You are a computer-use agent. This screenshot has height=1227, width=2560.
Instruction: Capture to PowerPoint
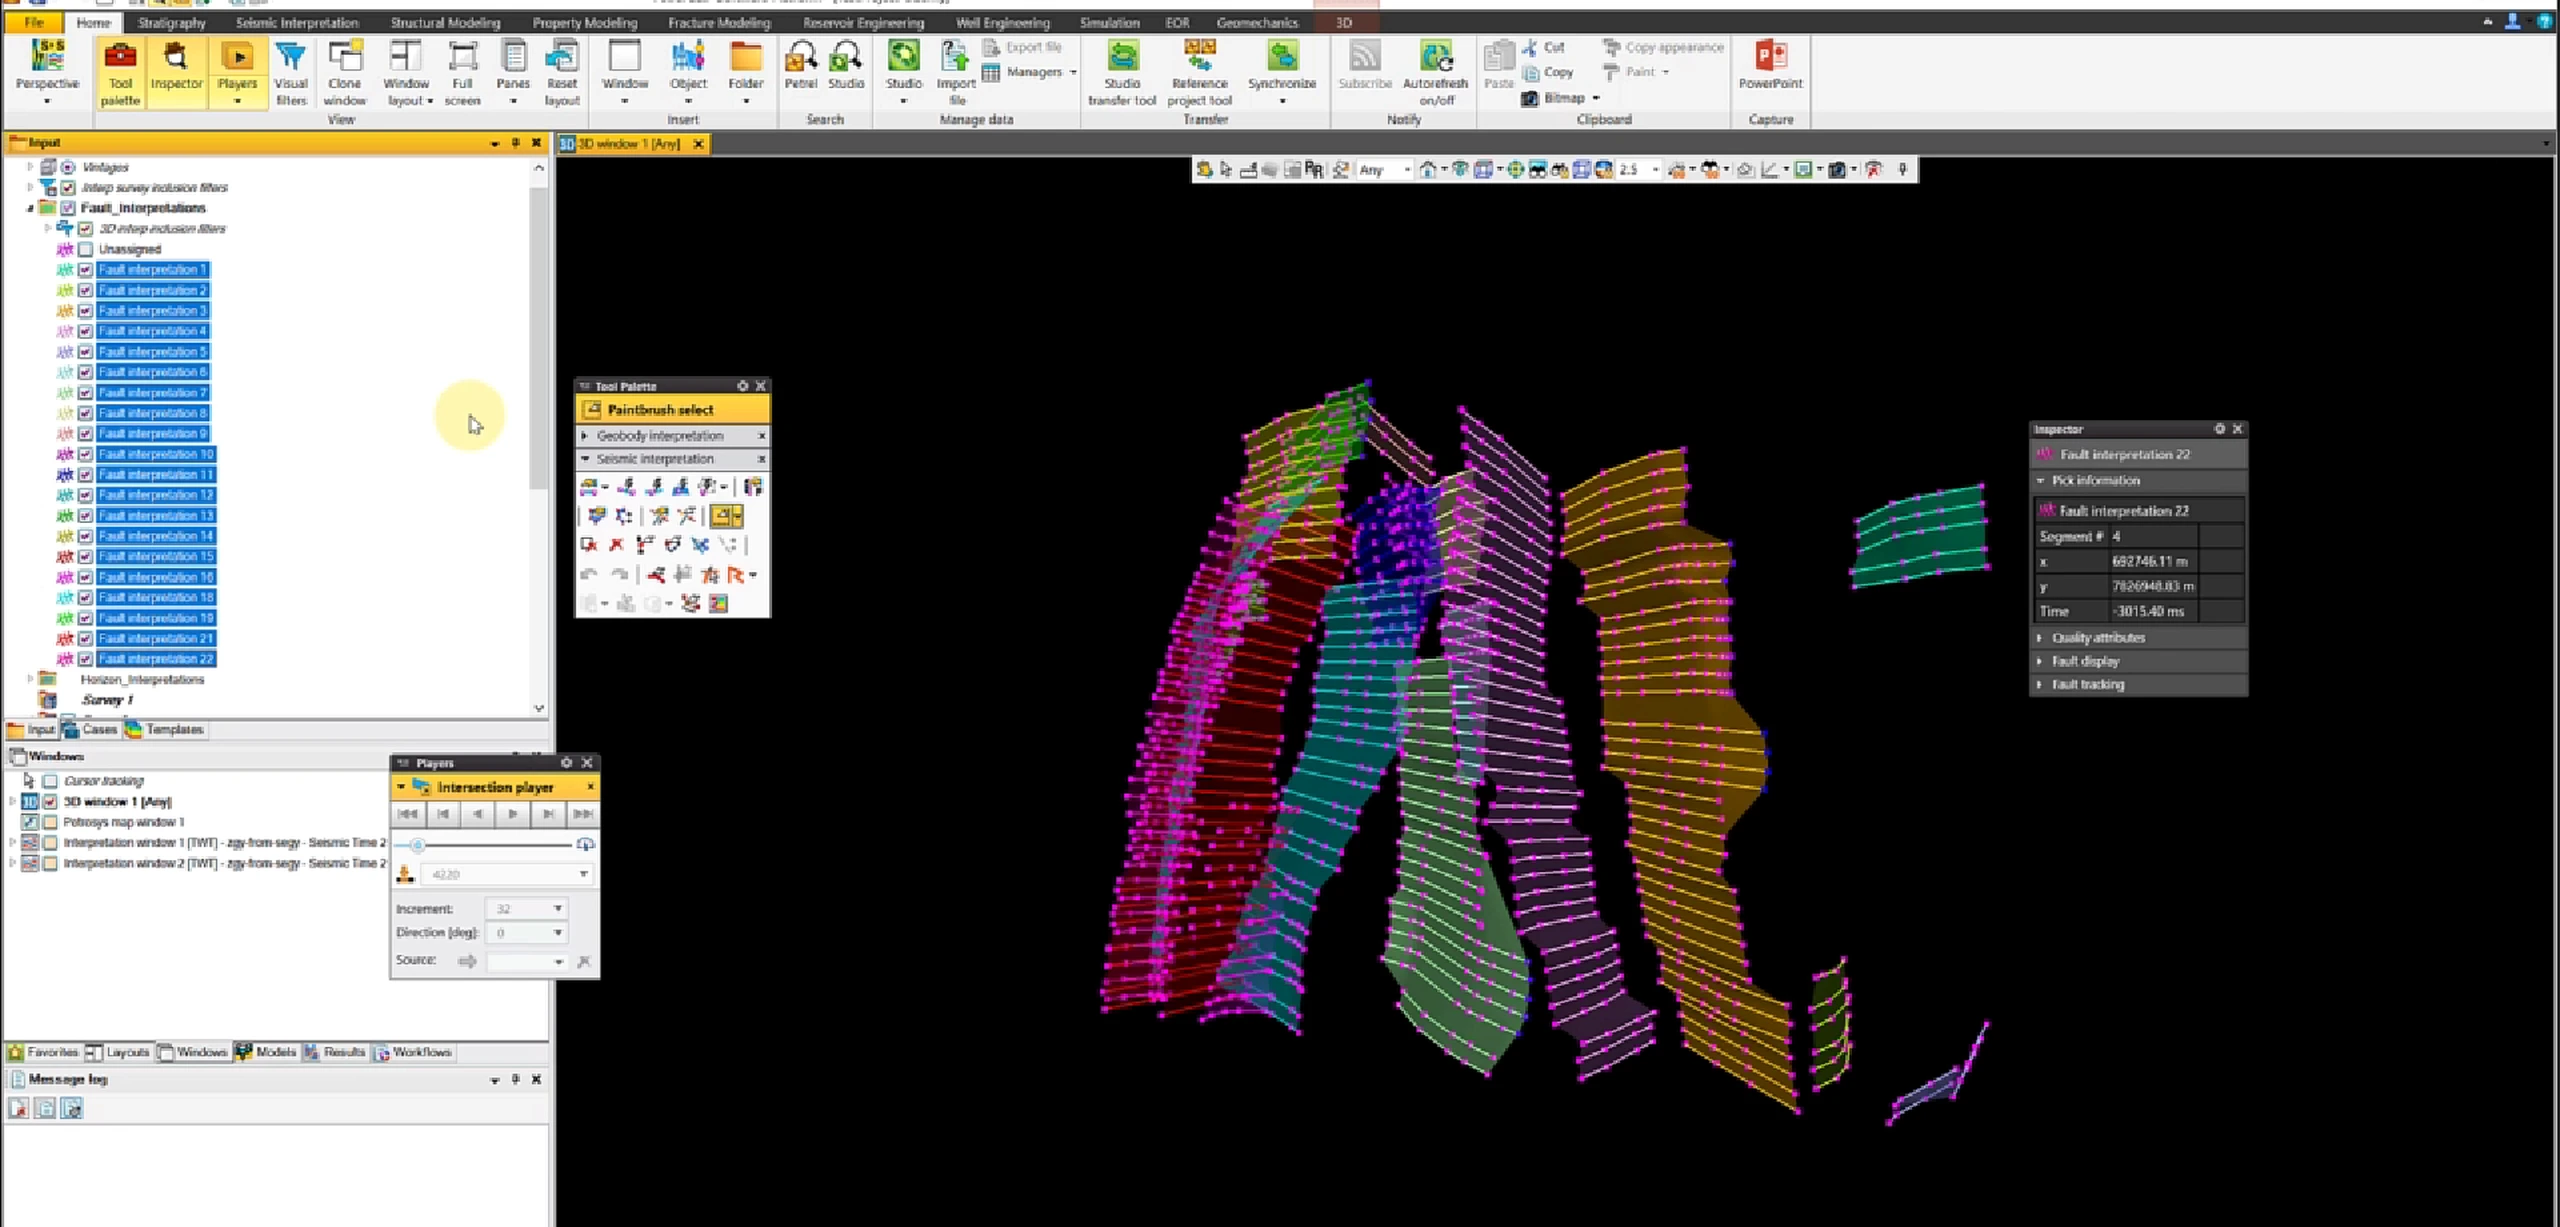click(x=1770, y=65)
